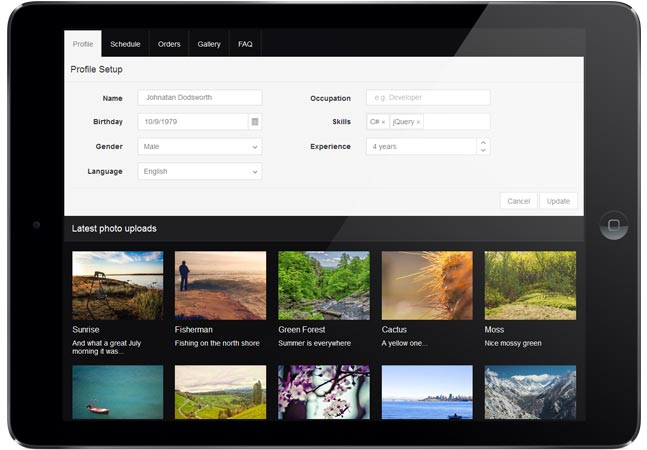The width and height of the screenshot is (647, 450).
Task: Remove the C# skill tag
Action: (383, 122)
